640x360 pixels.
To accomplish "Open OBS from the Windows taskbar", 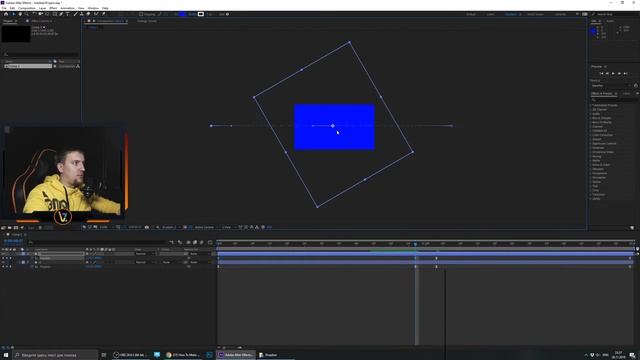I will tap(131, 355).
